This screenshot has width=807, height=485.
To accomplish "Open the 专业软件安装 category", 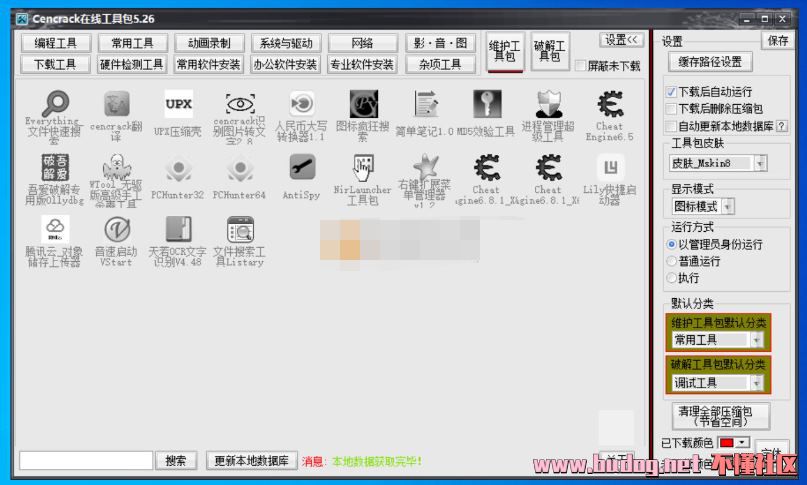I will tap(362, 64).
